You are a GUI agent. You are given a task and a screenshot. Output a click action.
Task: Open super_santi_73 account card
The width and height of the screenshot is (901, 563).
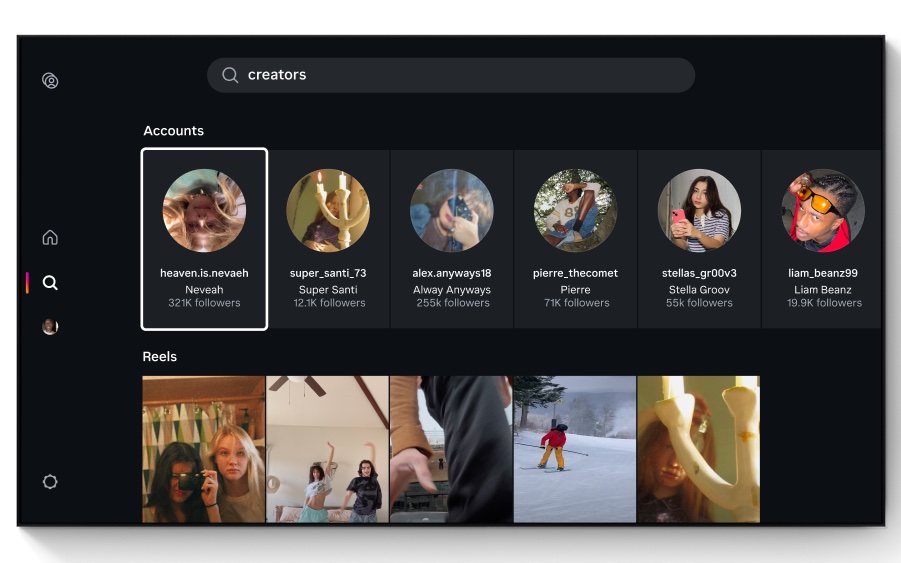pos(328,239)
